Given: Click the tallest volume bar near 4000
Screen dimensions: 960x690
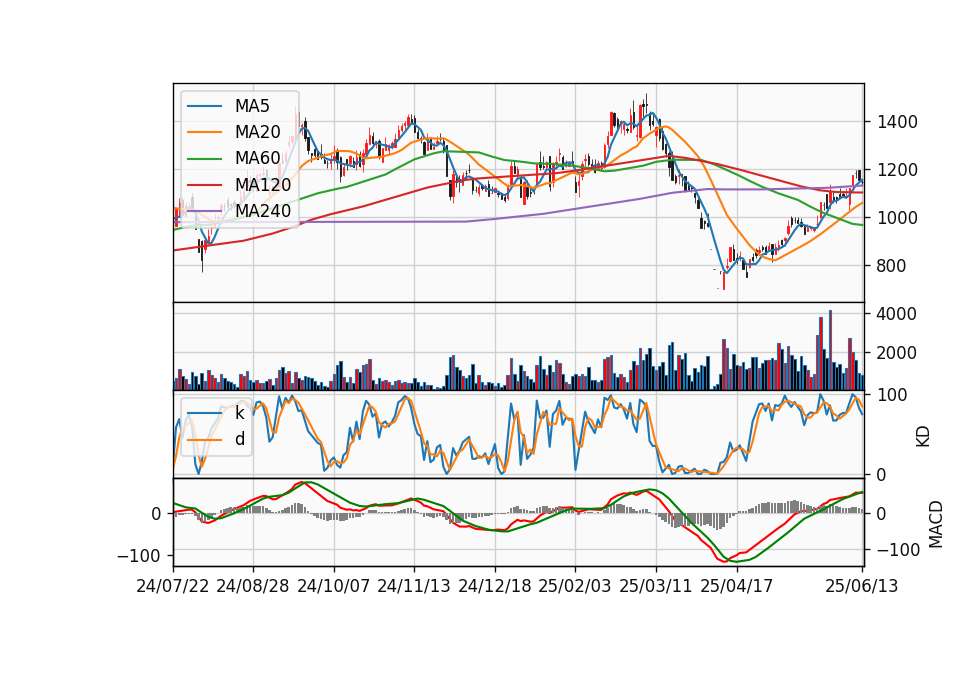Looking at the screenshot, I should (x=830, y=350).
